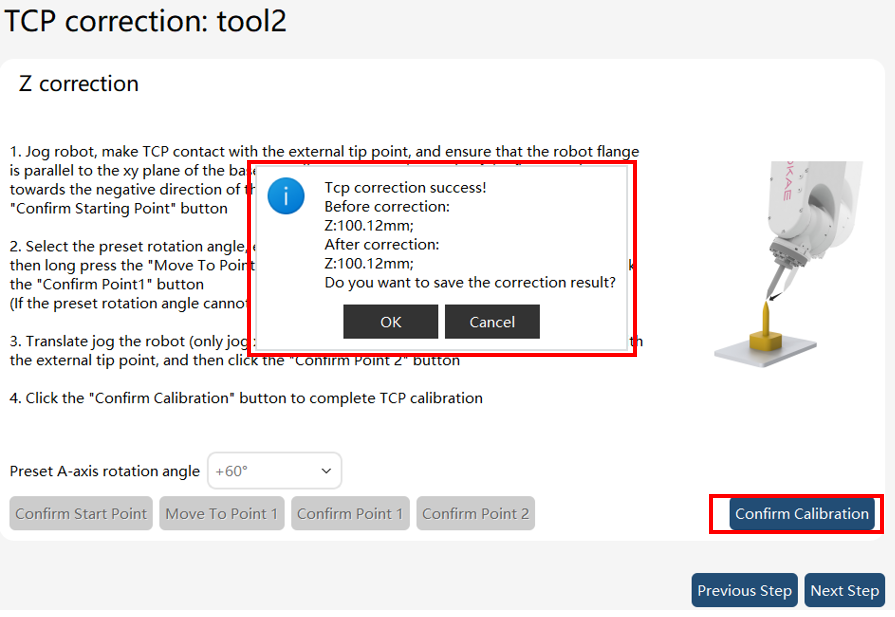The width and height of the screenshot is (895, 617).
Task: Click step 4 Confirm Calibration instruction text
Action: (x=246, y=398)
